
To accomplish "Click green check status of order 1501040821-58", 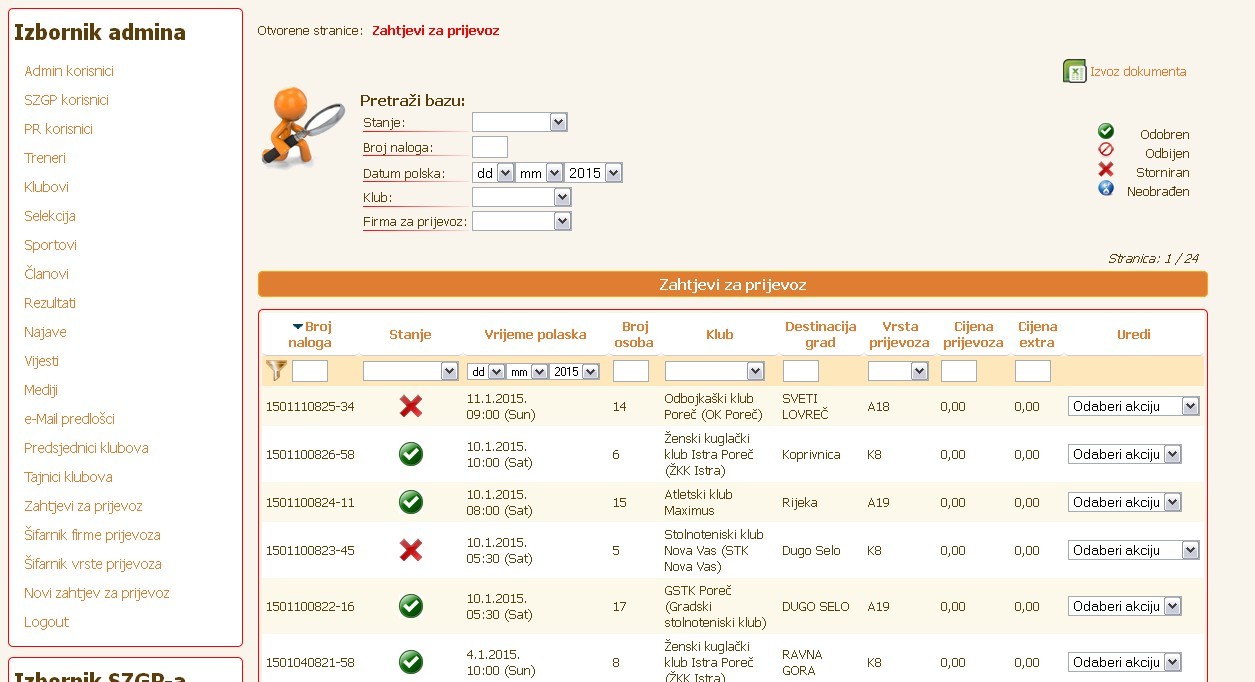I will (x=411, y=662).
